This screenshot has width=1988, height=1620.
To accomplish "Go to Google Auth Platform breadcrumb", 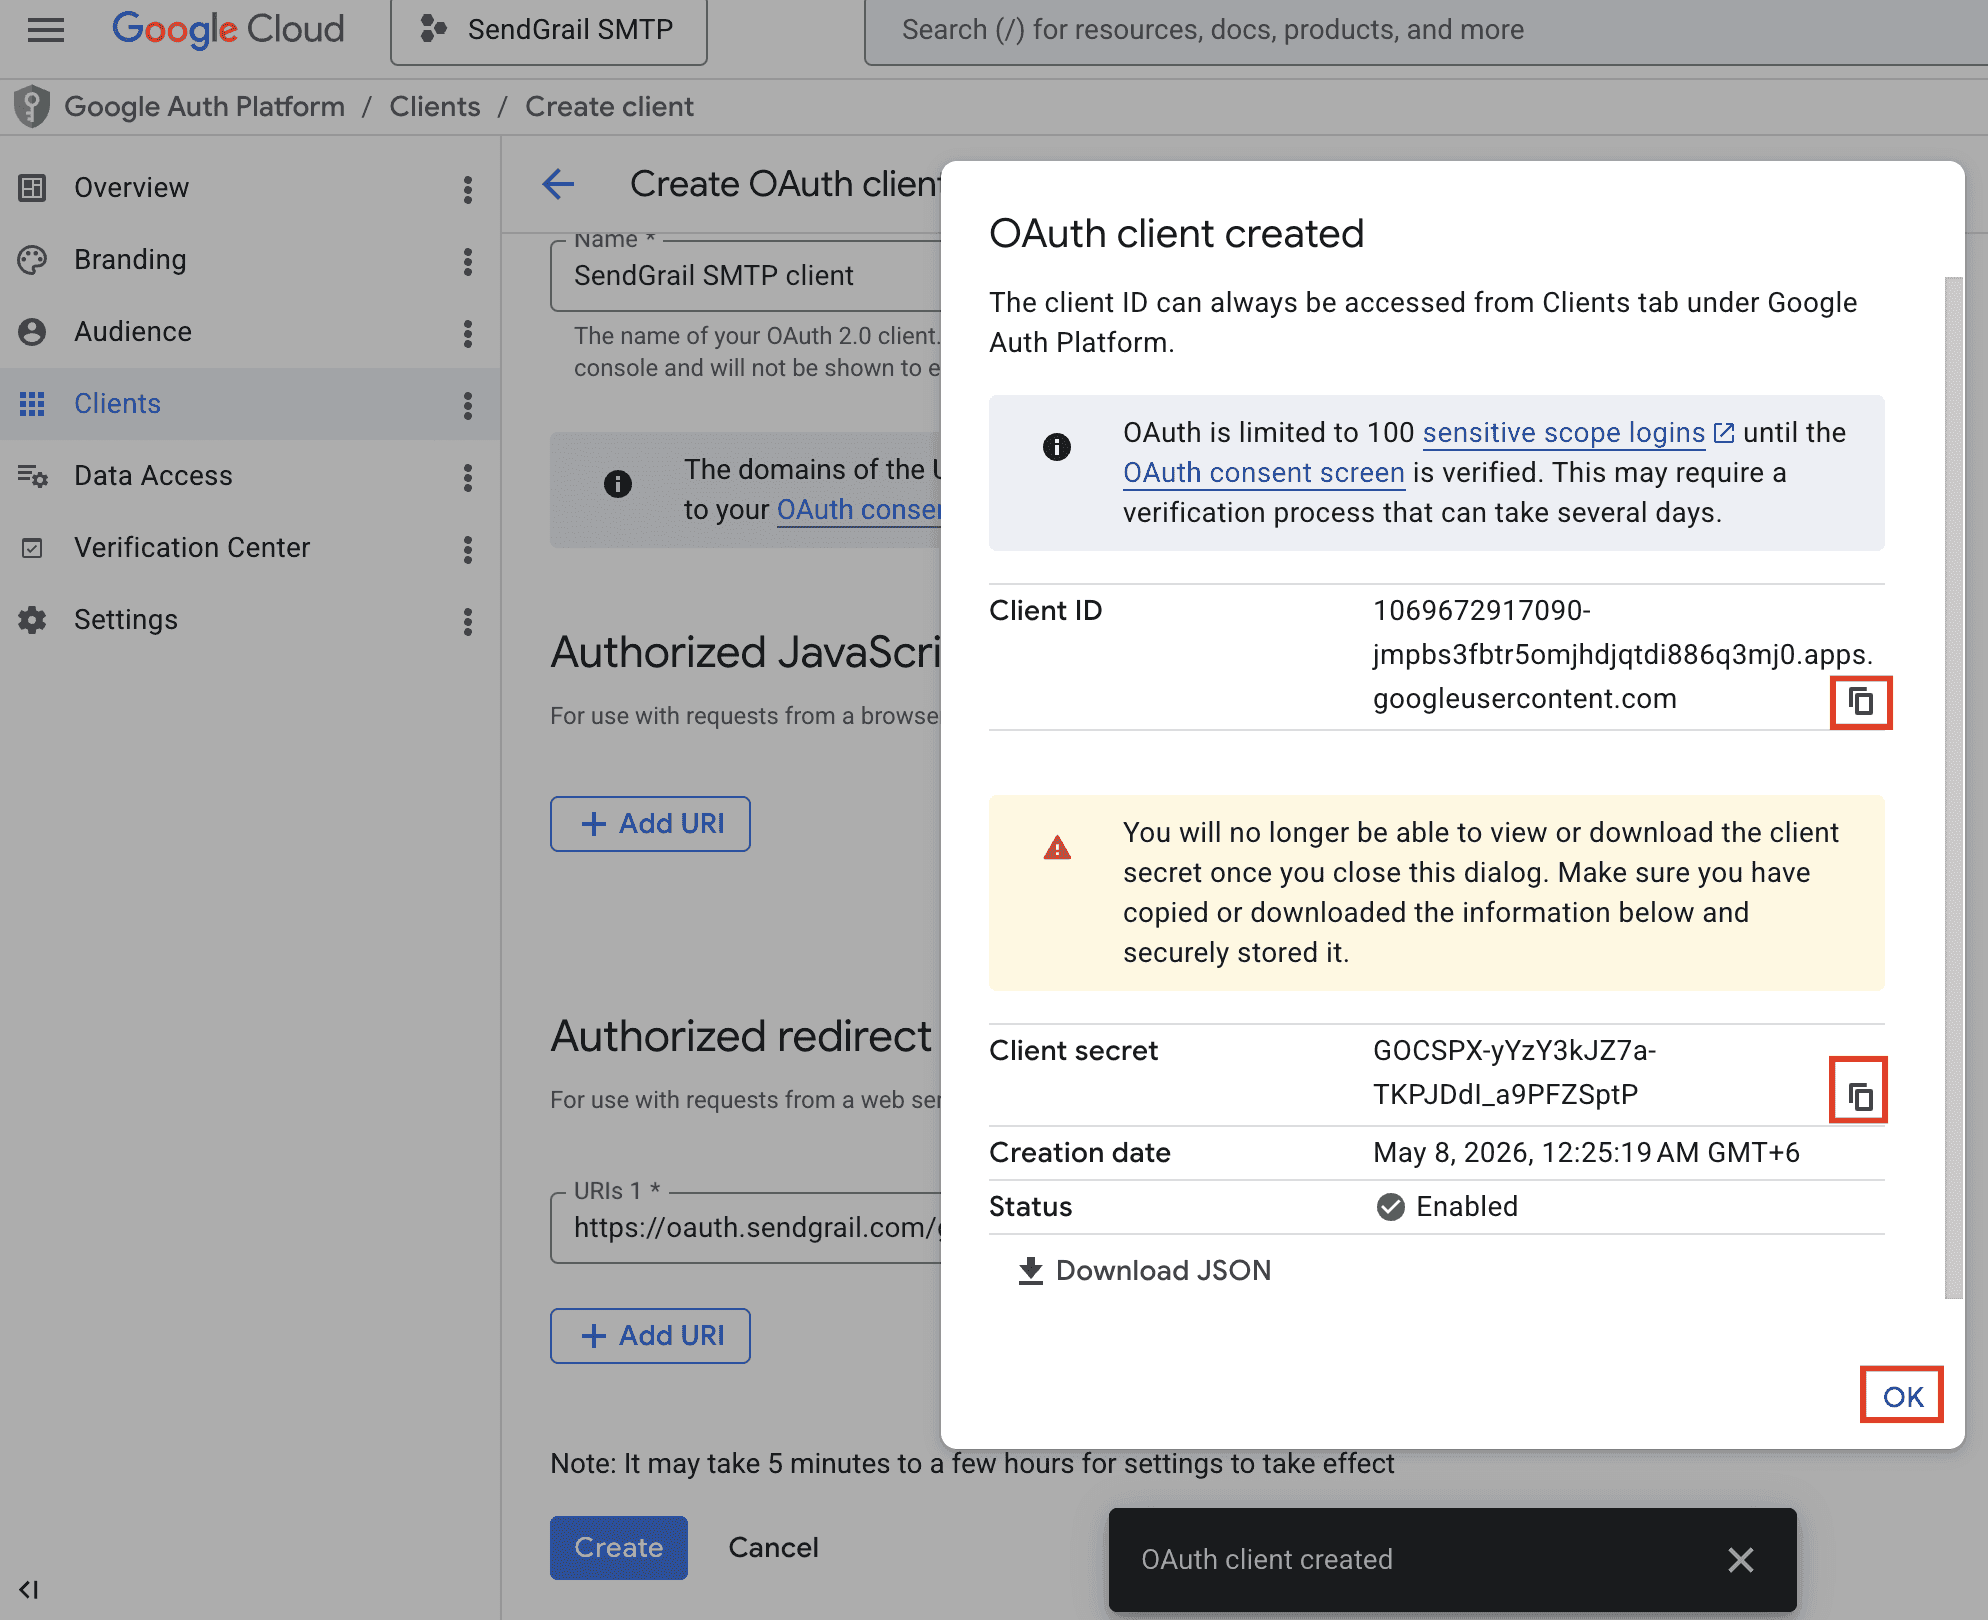I will pyautogui.click(x=205, y=106).
